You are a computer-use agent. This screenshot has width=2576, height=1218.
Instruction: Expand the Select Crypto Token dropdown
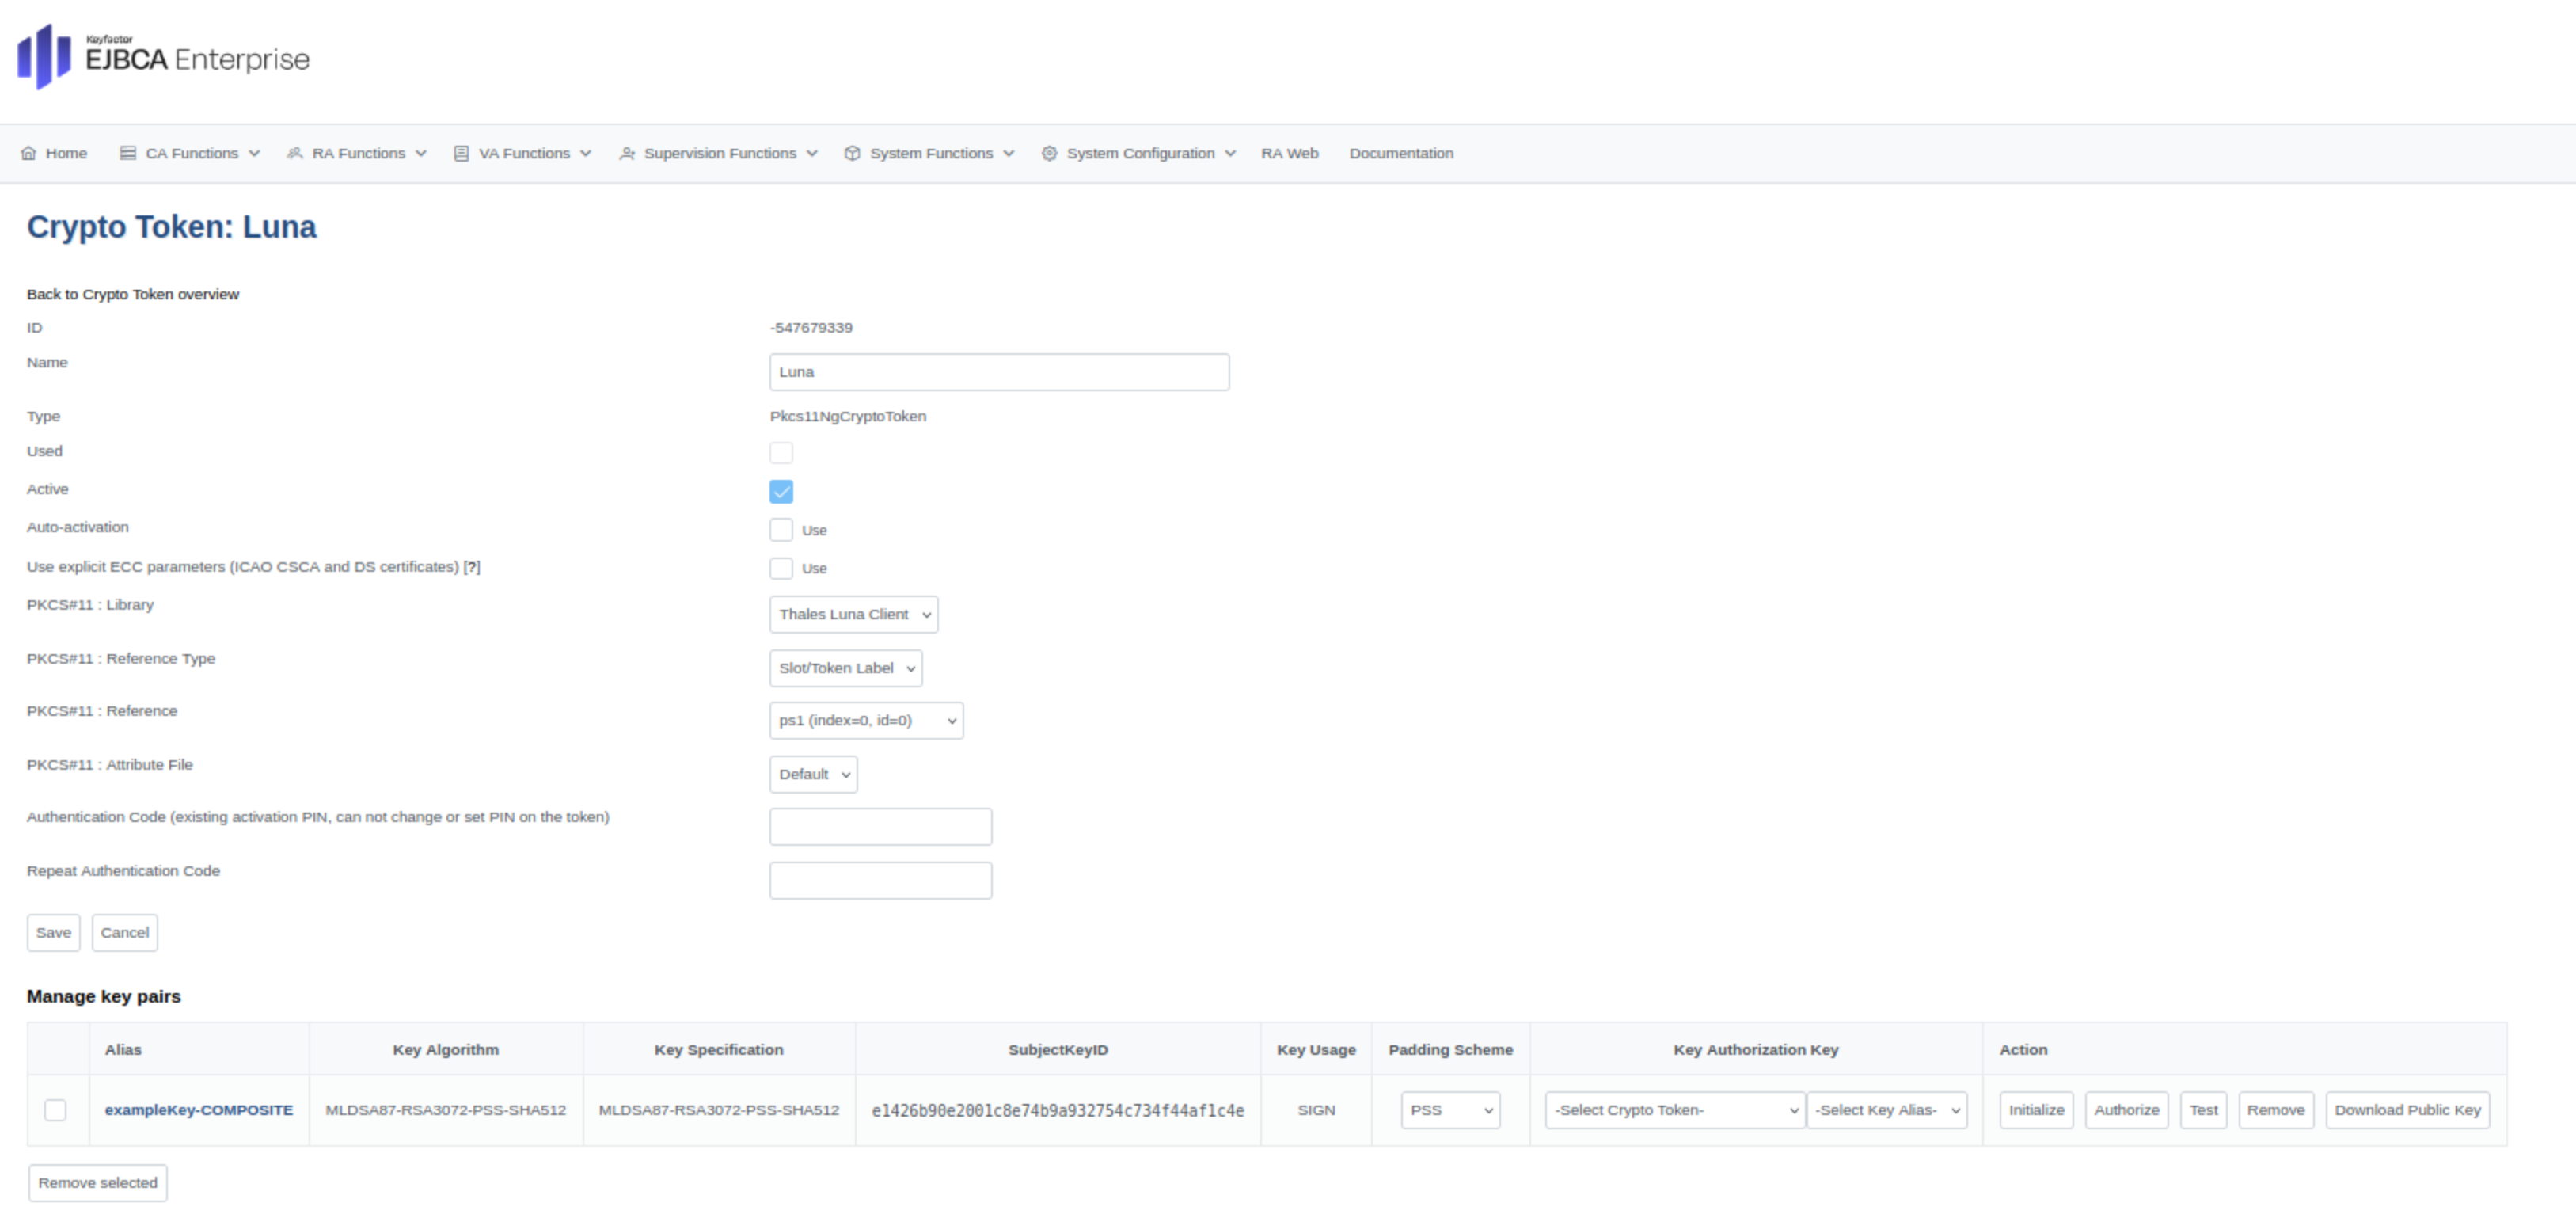pos(1674,1110)
